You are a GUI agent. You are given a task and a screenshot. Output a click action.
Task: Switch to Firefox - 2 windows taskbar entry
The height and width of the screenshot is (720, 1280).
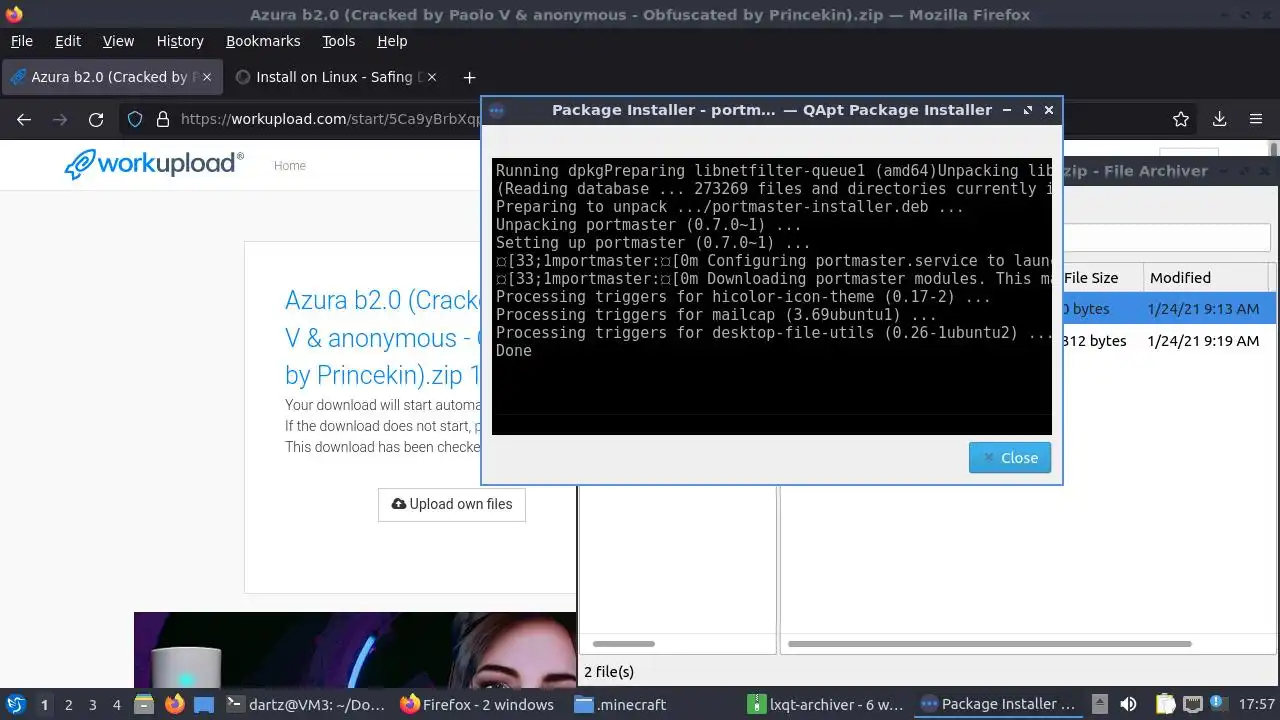(479, 704)
